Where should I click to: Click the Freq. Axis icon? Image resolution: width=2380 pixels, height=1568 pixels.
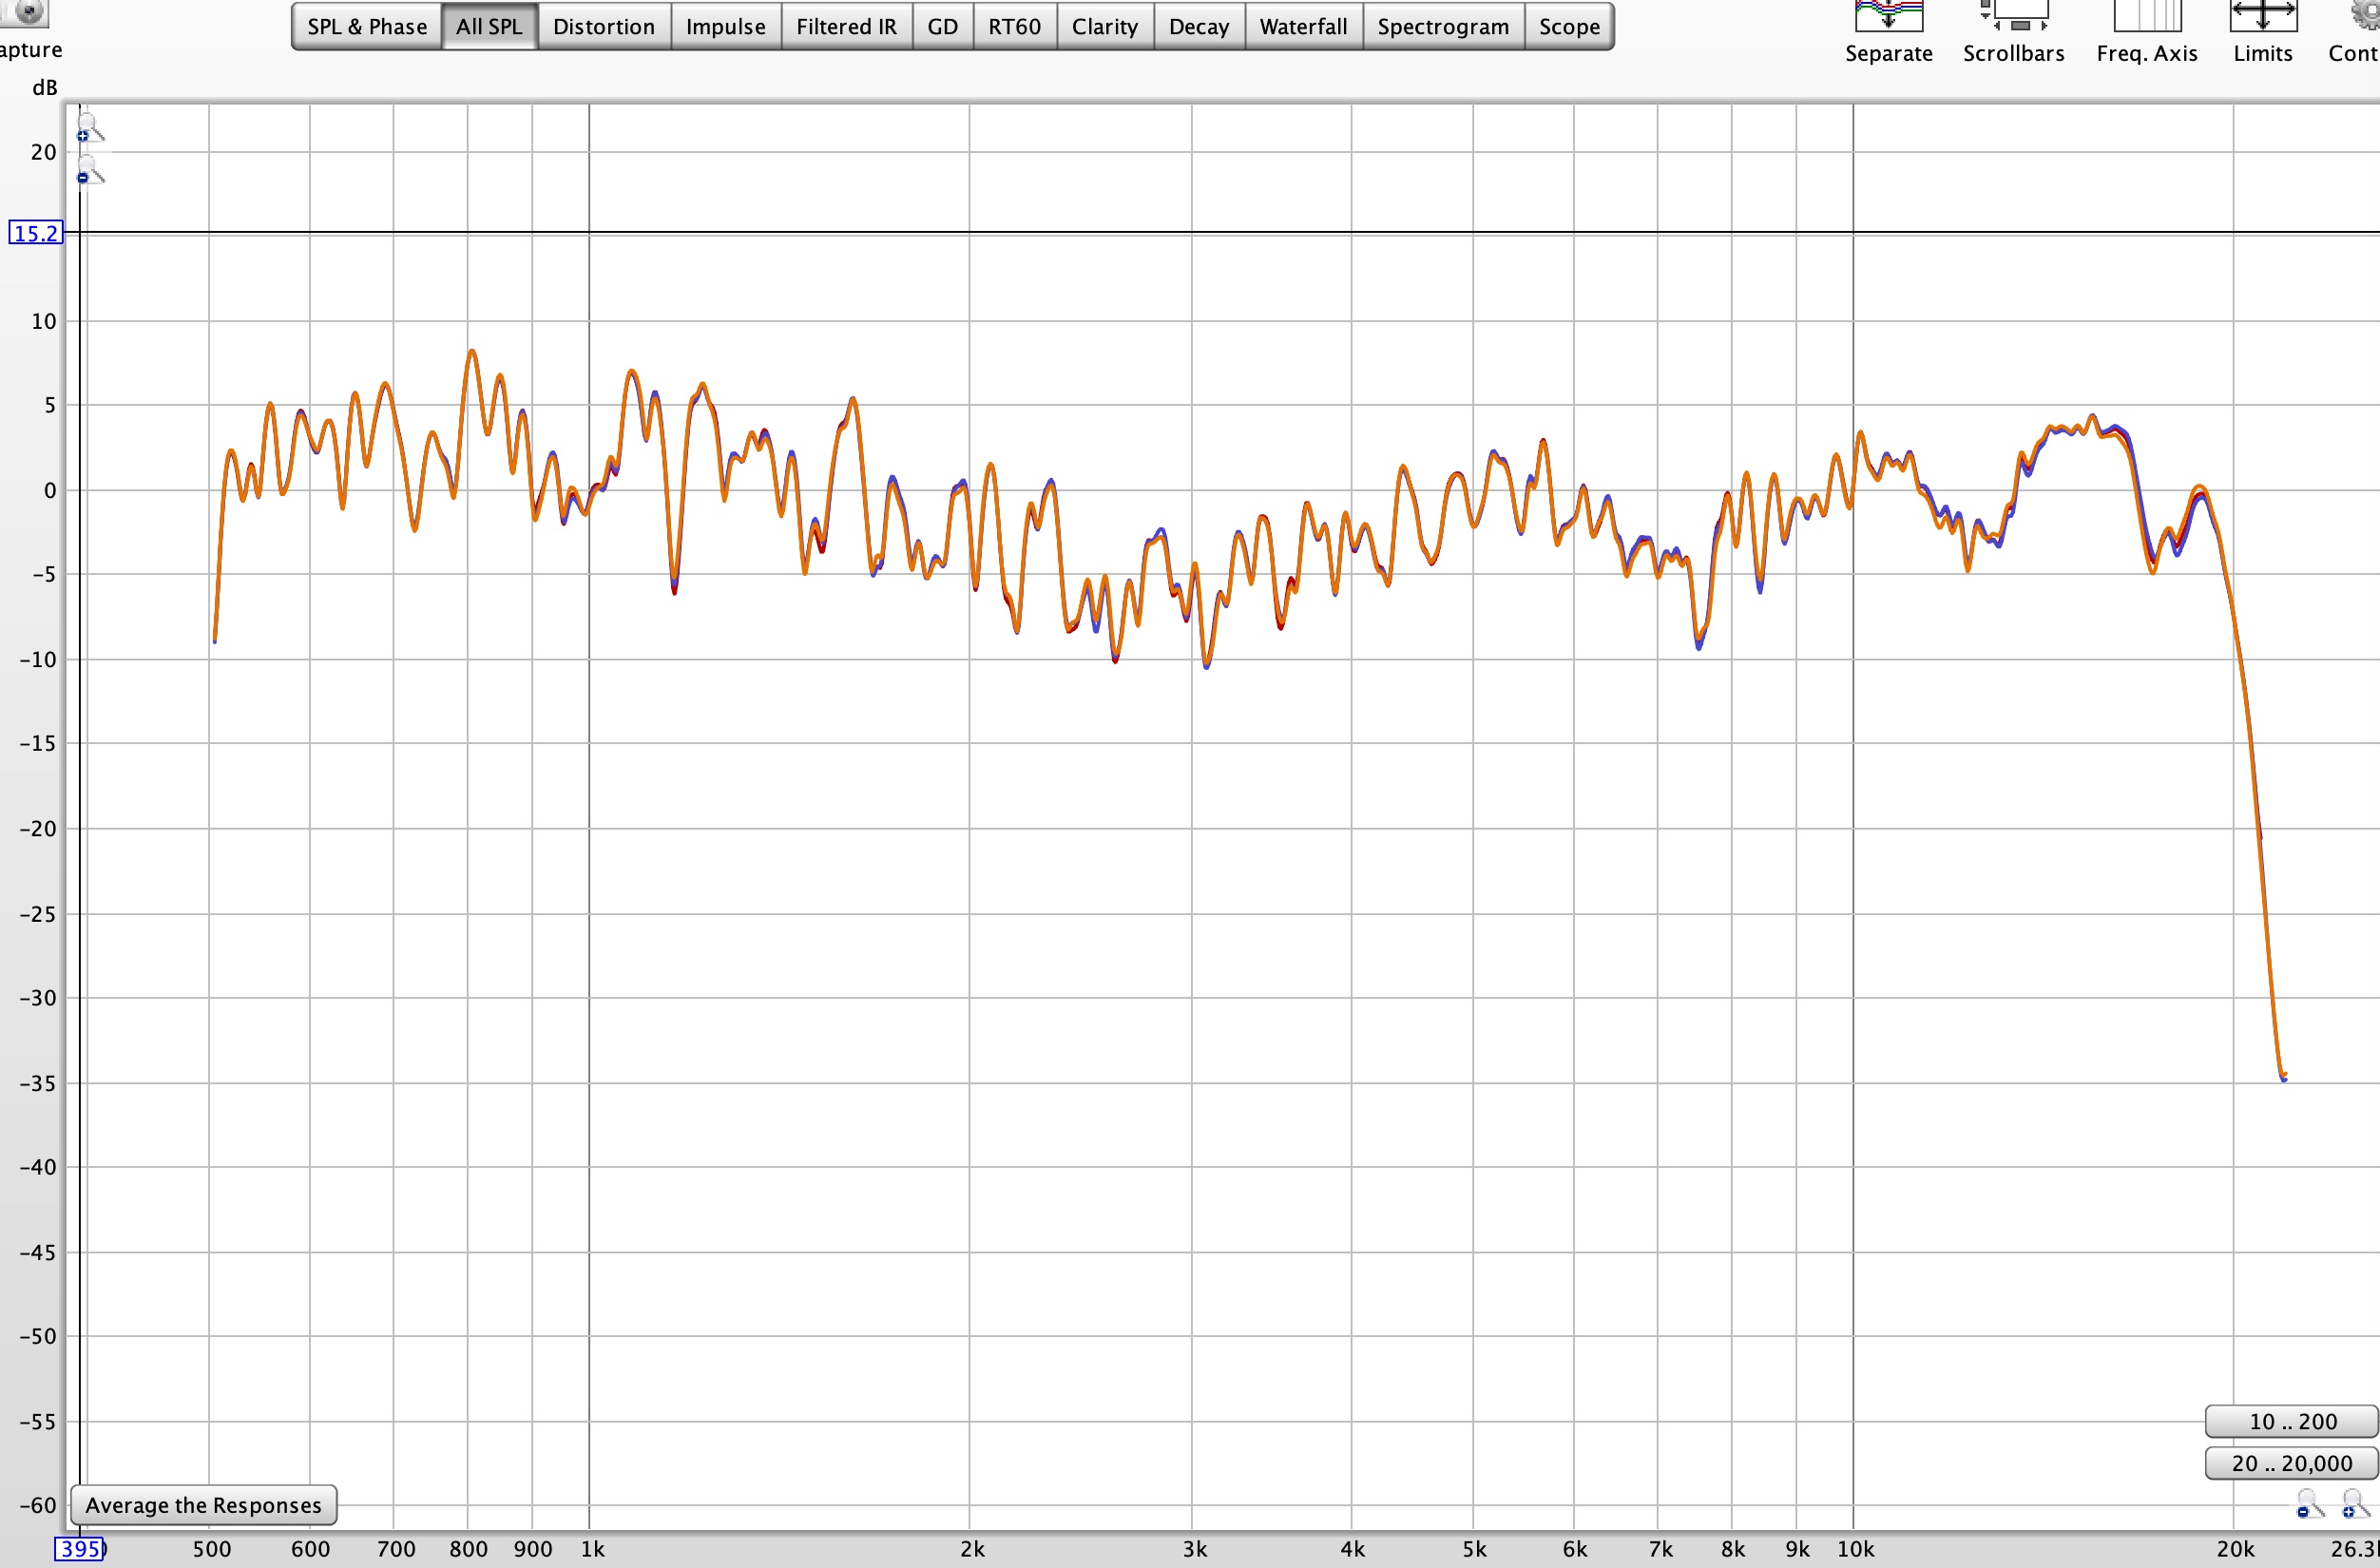tap(2146, 16)
